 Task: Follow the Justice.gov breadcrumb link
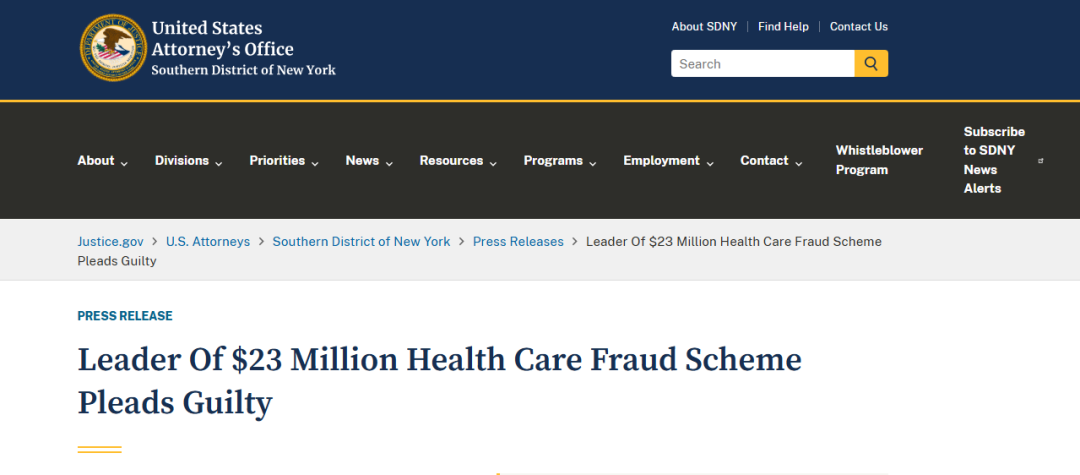coord(110,242)
